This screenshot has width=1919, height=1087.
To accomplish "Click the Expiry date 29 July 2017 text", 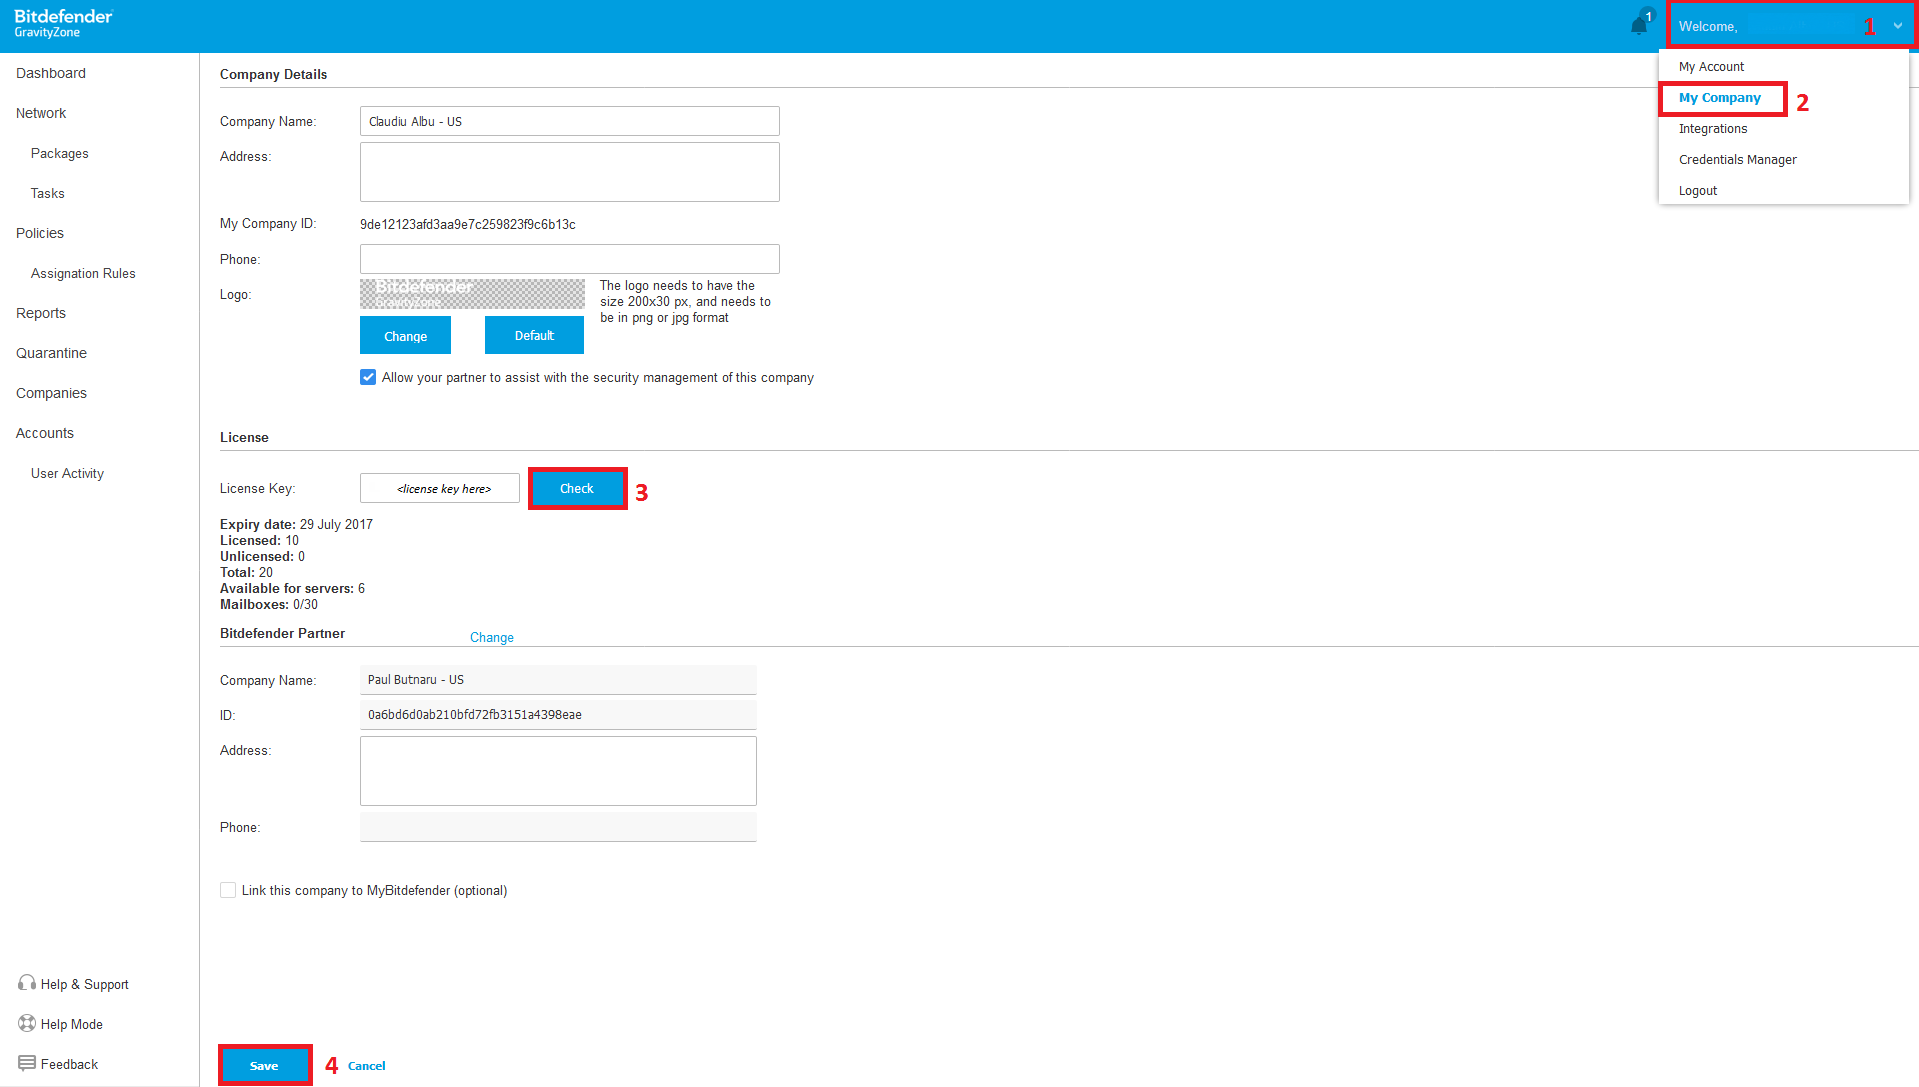I will point(296,524).
